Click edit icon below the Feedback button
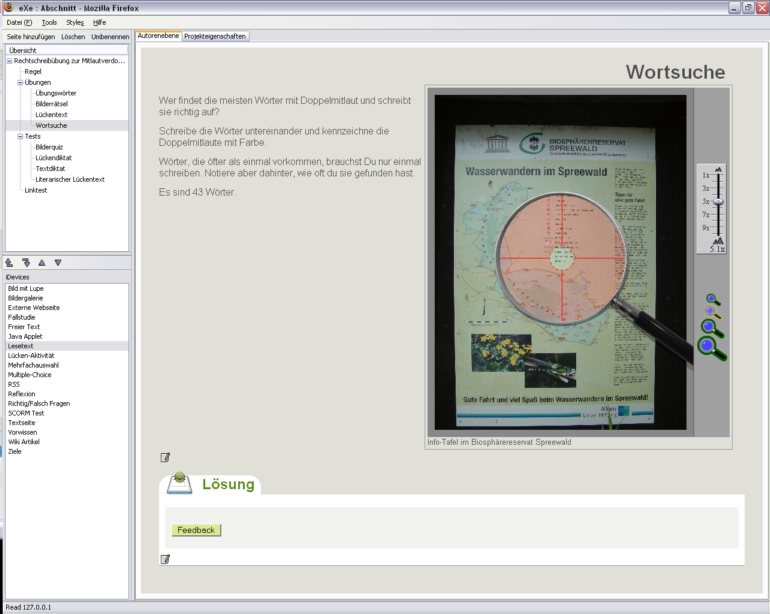Viewport: 770px width, 614px height. (x=165, y=559)
